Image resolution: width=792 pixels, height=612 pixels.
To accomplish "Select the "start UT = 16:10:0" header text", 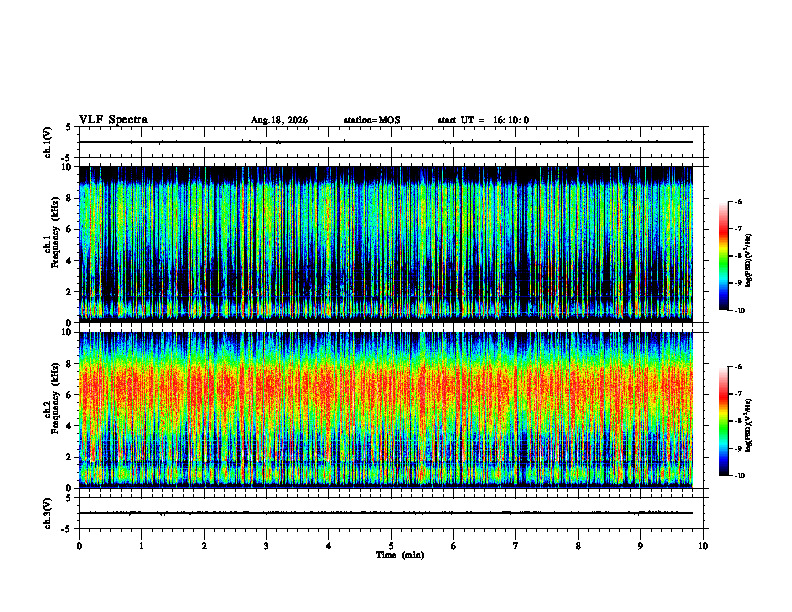I will [x=483, y=120].
